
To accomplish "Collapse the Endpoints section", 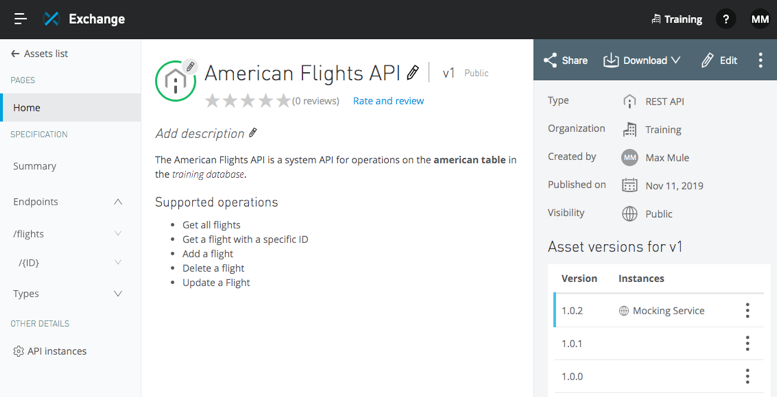I will coord(118,202).
